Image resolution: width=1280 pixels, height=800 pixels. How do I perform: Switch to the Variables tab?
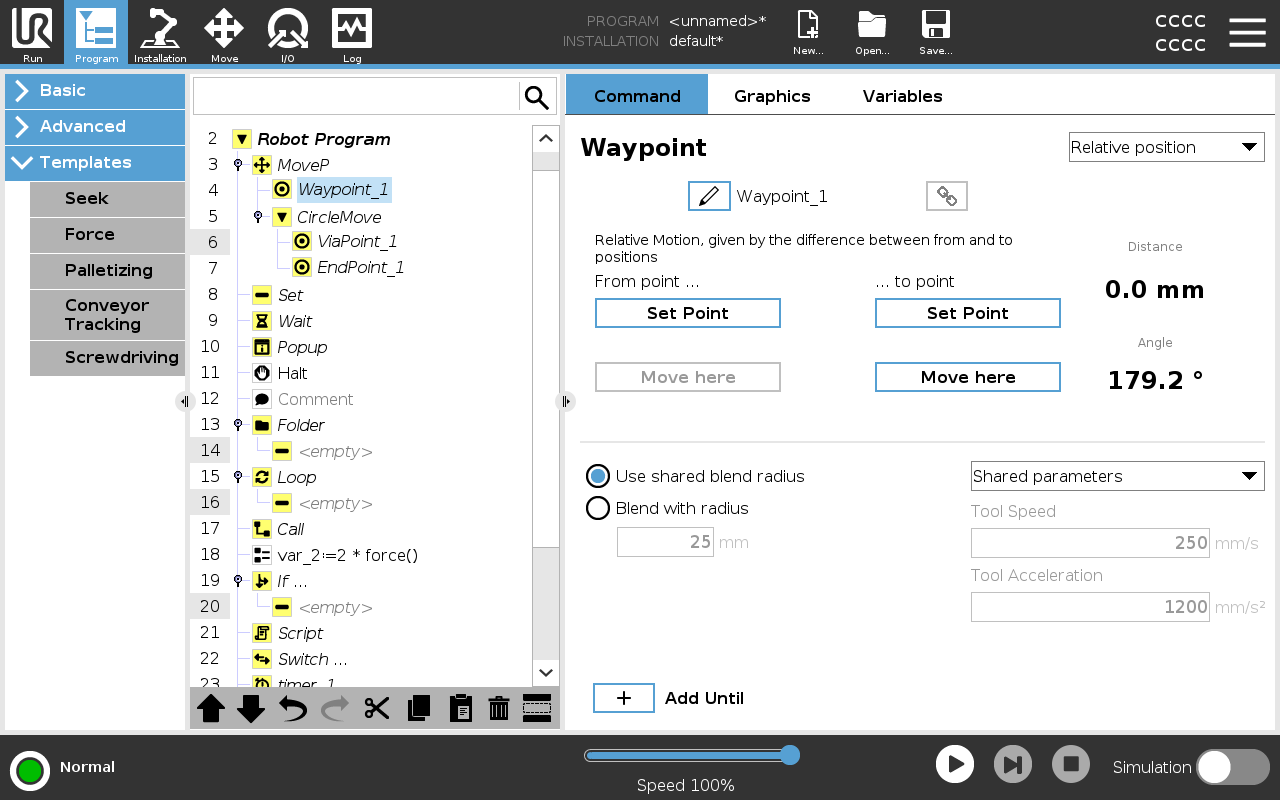(x=902, y=96)
